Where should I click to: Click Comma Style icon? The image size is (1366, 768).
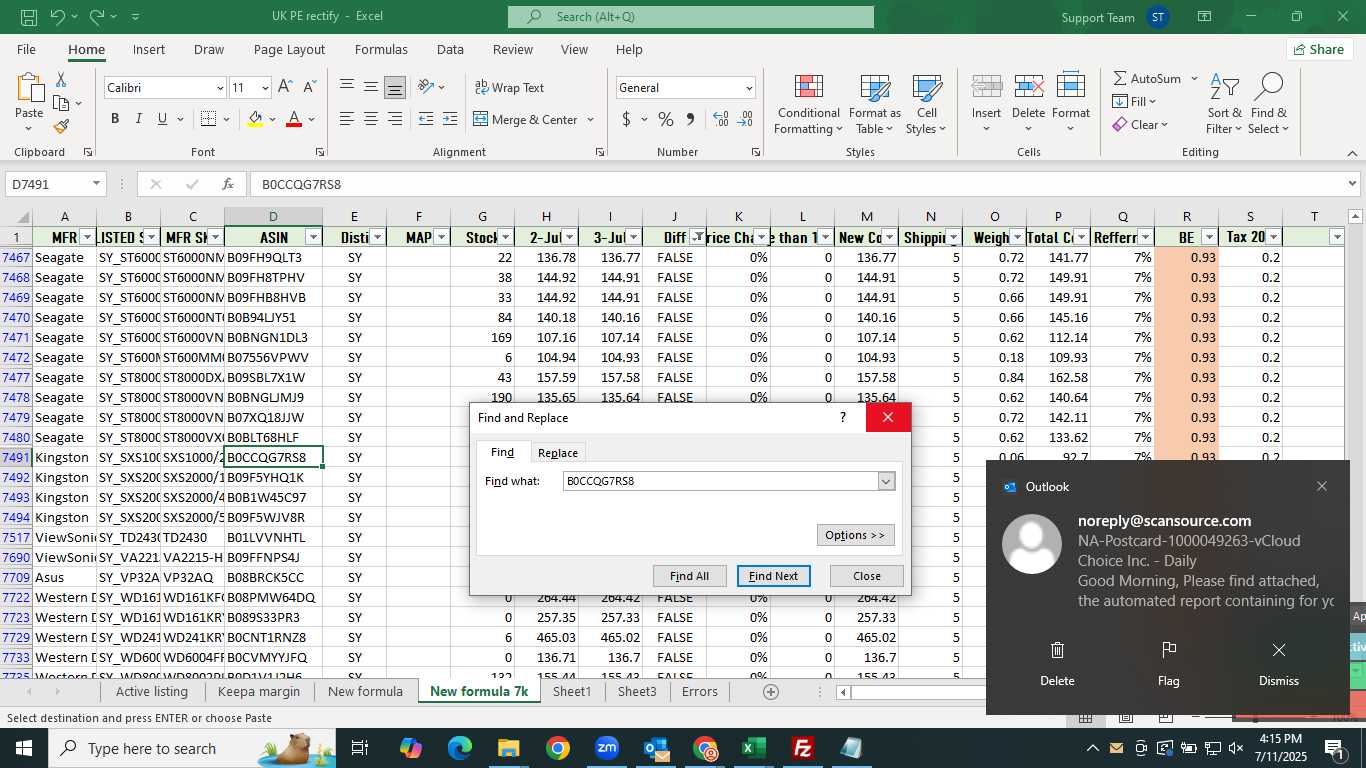(x=690, y=119)
